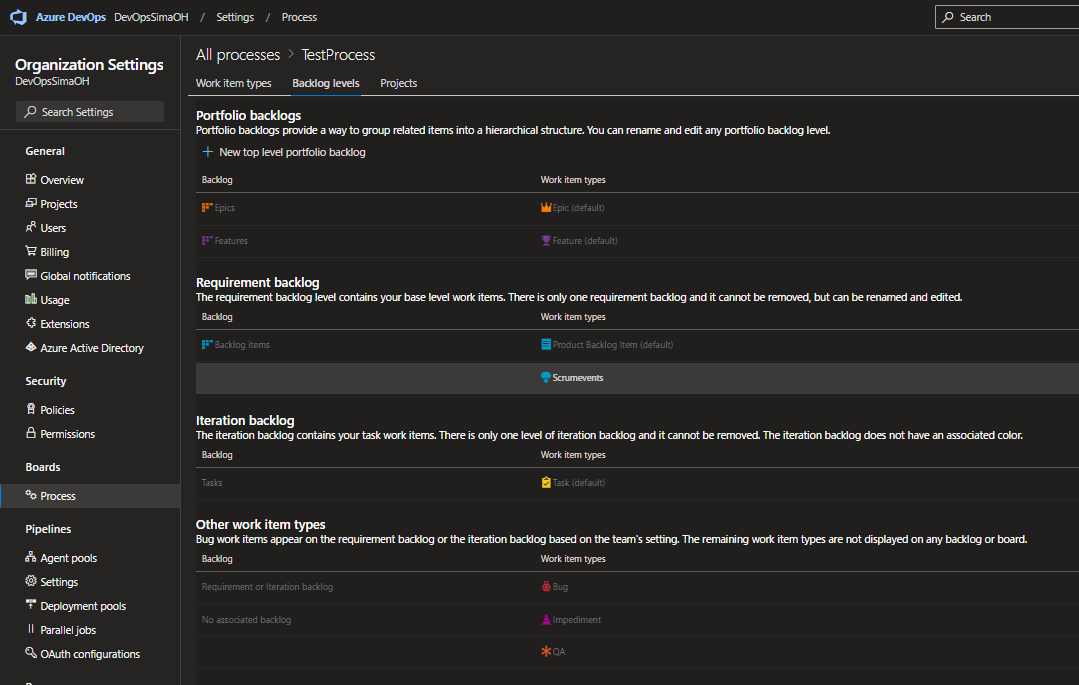Viewport: 1079px width, 685px height.
Task: Click the Task clipboard icon
Action: point(546,483)
